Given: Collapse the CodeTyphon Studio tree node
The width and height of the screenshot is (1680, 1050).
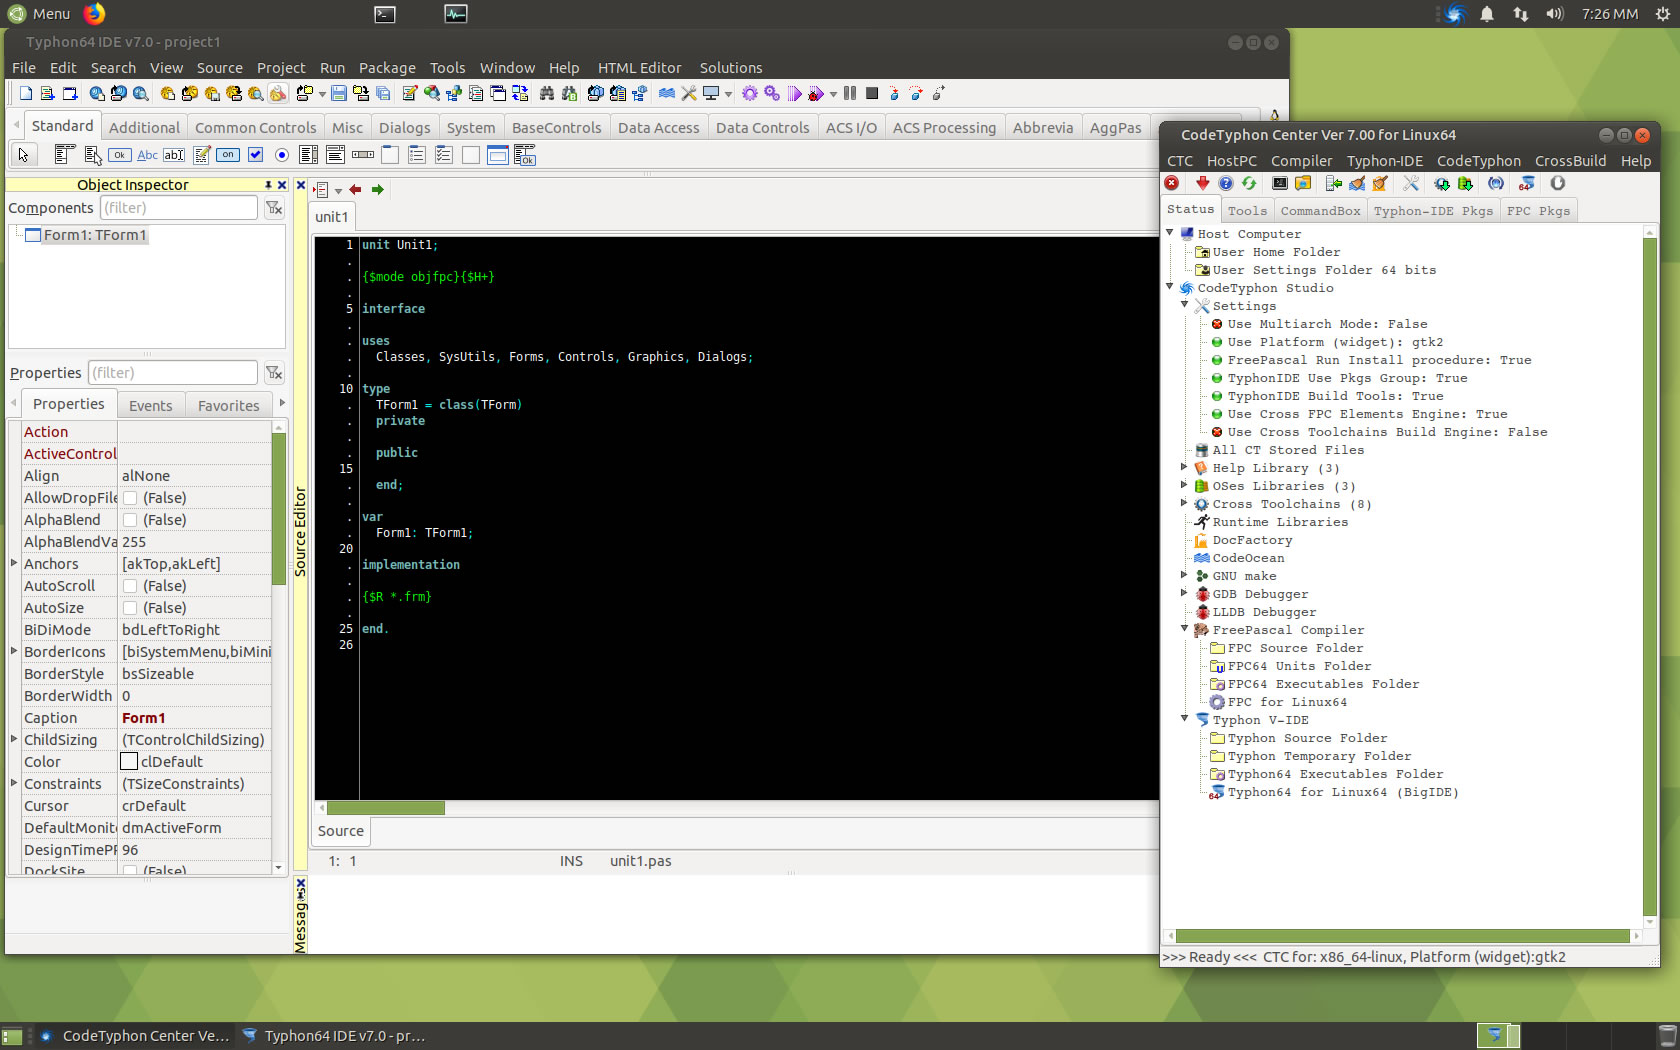Looking at the screenshot, I should click(1170, 287).
